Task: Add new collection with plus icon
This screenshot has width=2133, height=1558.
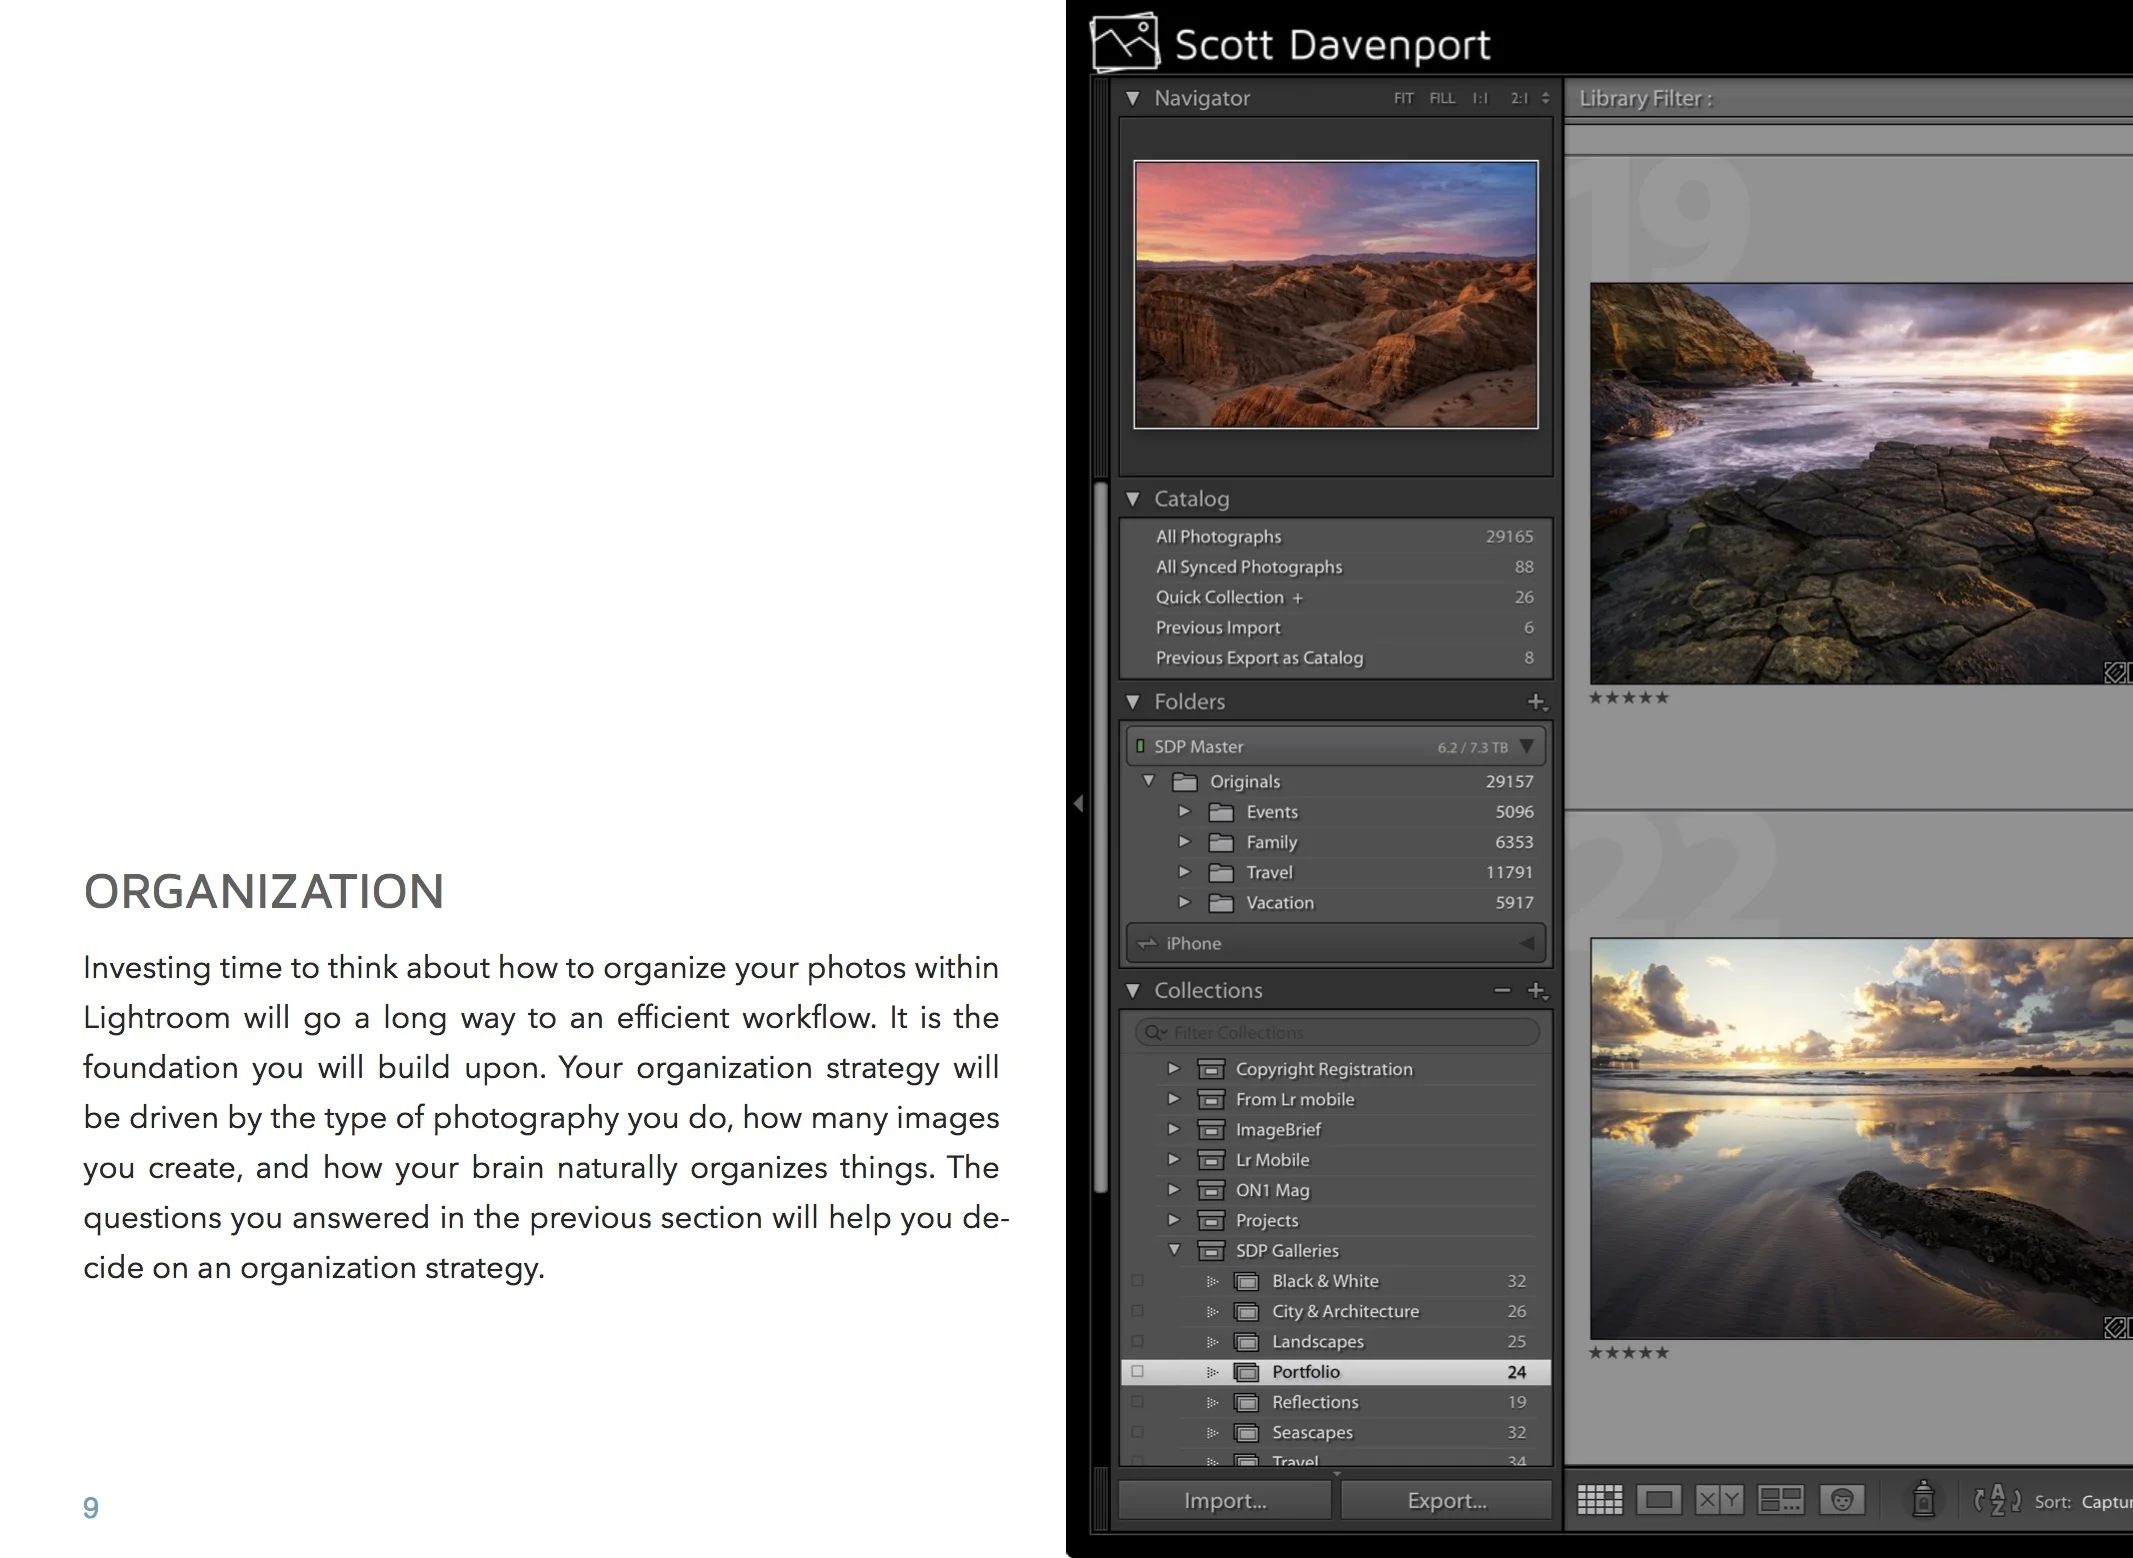Action: pyautogui.click(x=1538, y=991)
